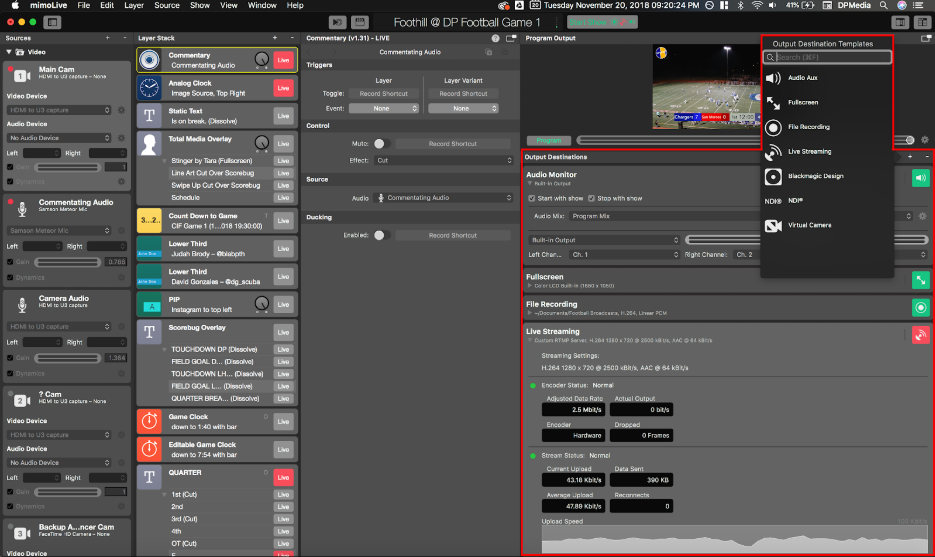The image size is (935, 557).
Task: Select the Game Clock layer icon
Action: [150, 421]
